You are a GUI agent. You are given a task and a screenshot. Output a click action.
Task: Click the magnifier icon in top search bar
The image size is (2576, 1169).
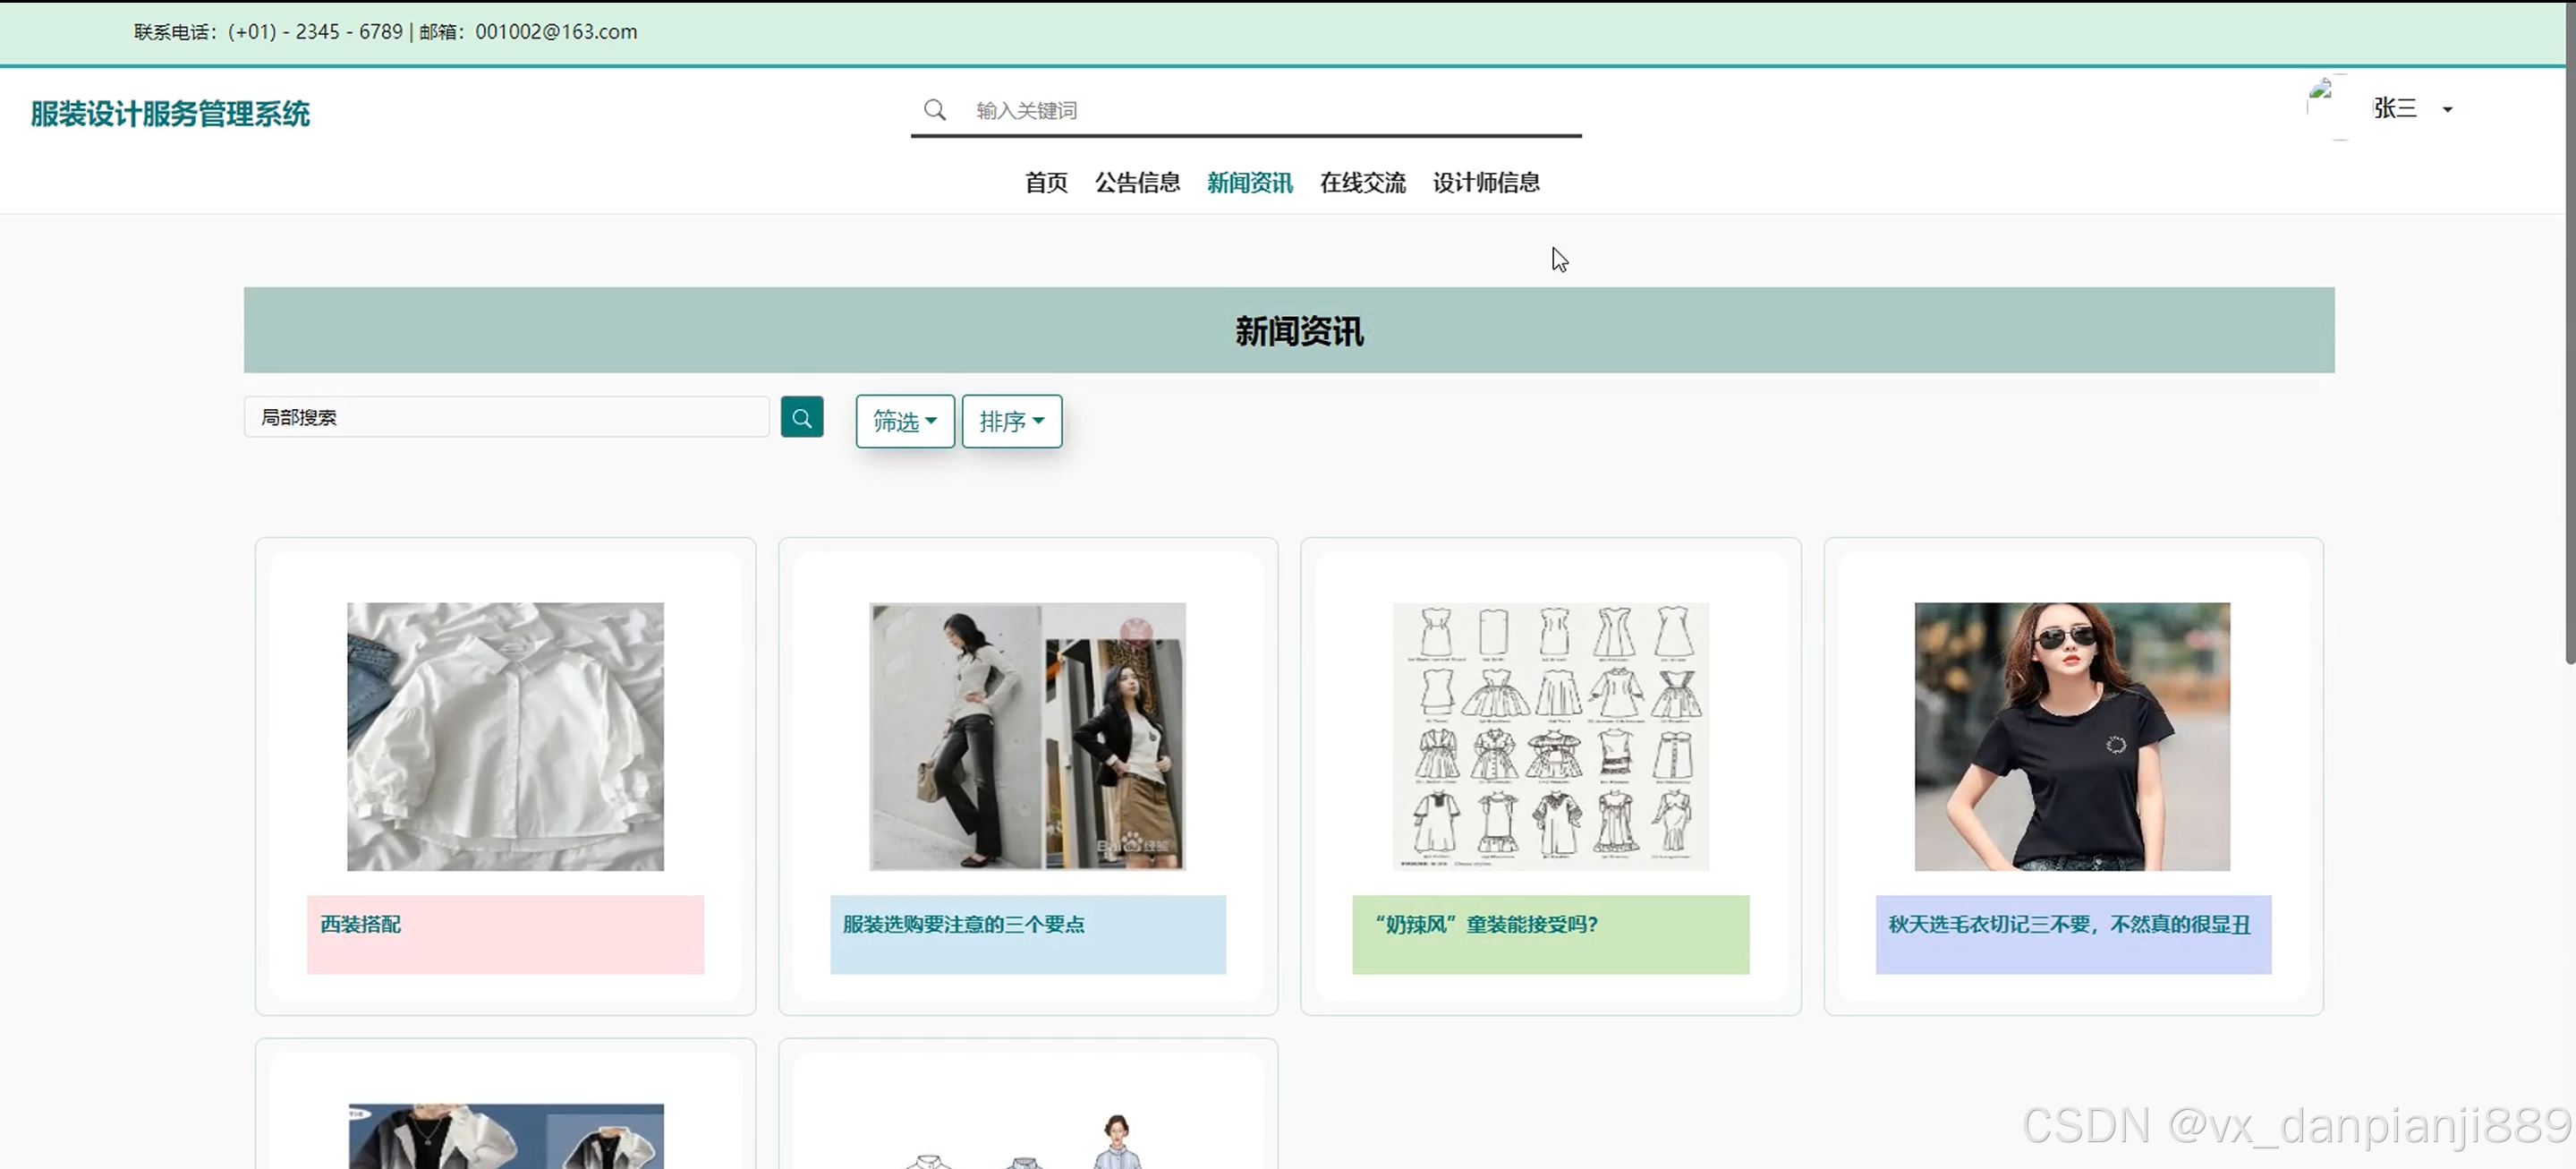click(934, 110)
